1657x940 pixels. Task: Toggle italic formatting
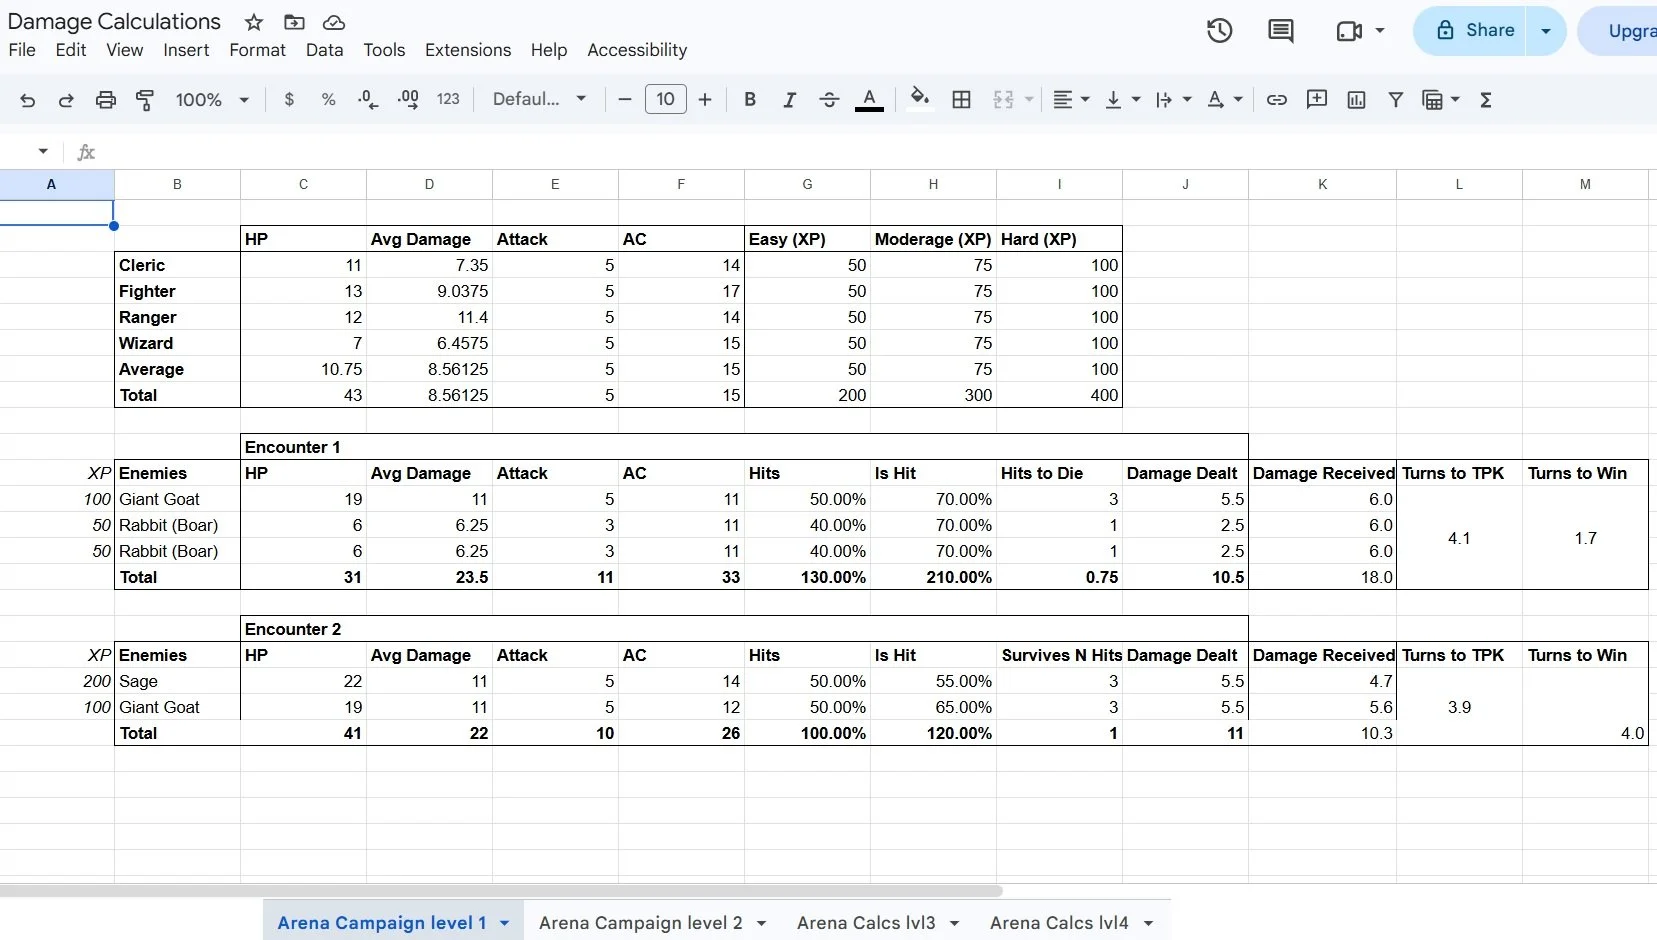tap(789, 100)
